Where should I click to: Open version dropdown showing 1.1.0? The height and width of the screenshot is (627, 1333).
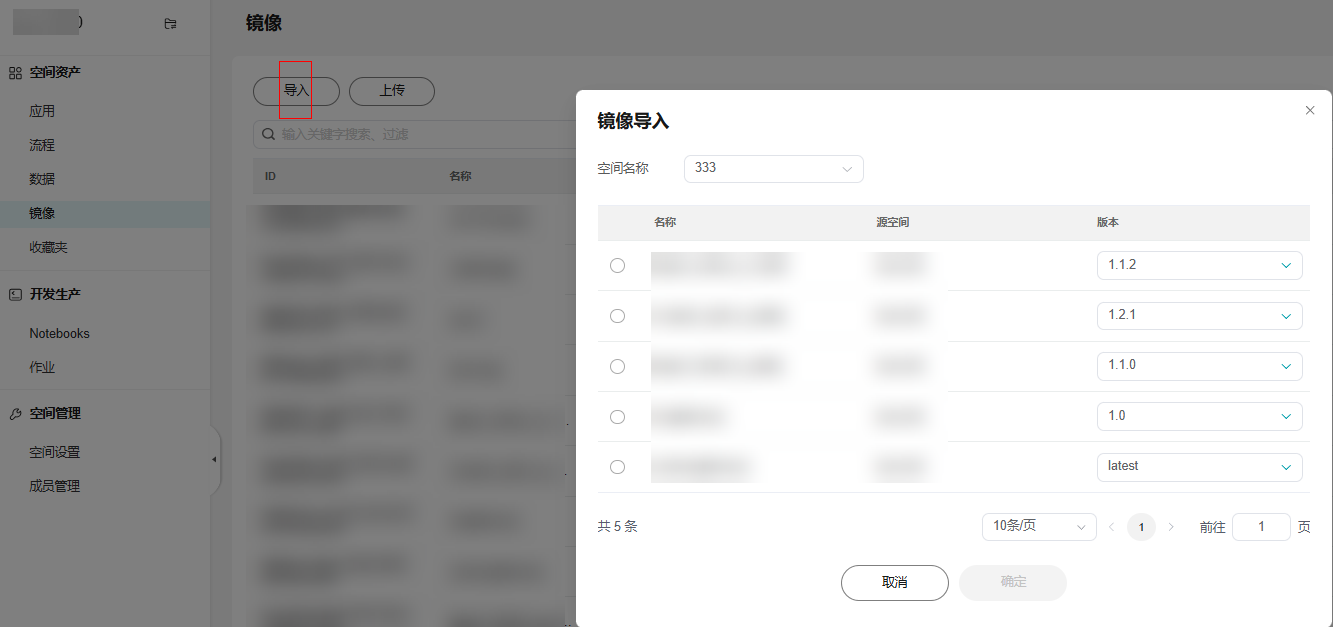pyautogui.click(x=1199, y=366)
